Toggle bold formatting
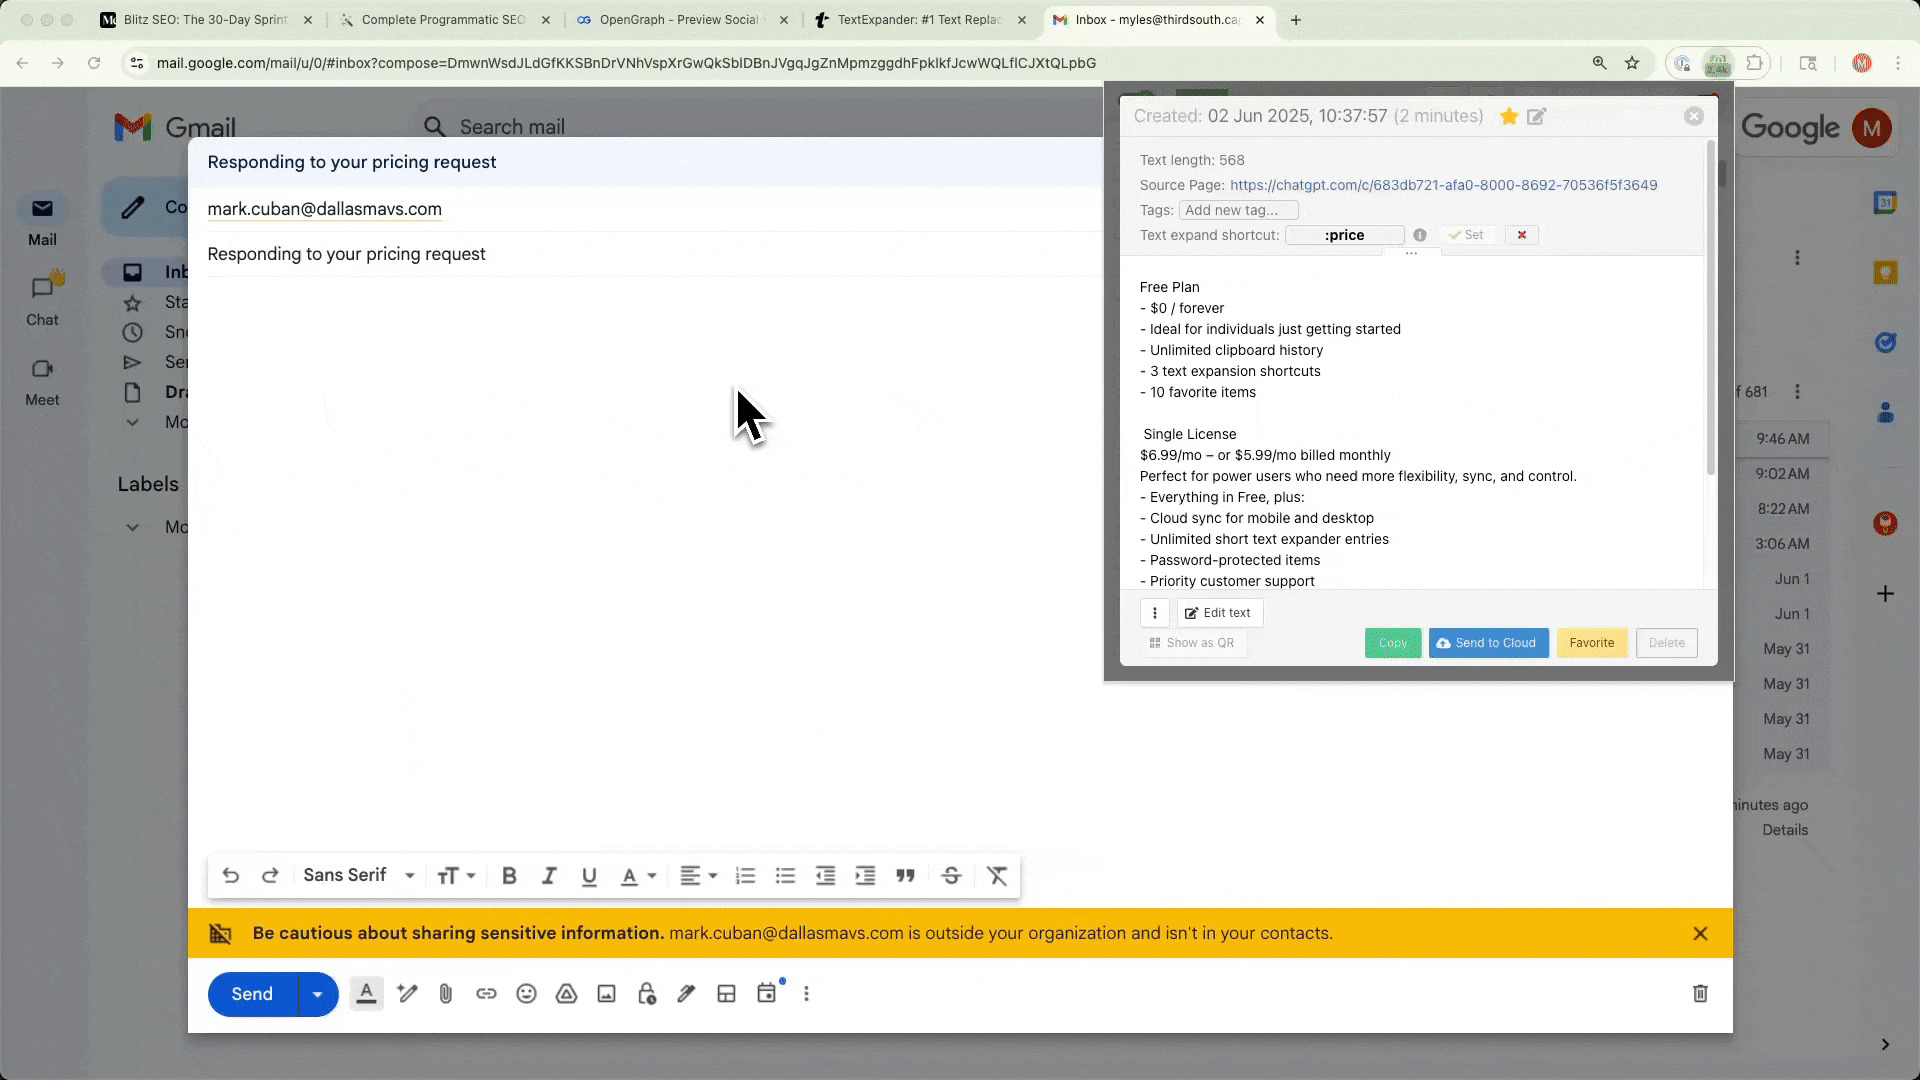The width and height of the screenshot is (1920, 1080). pos(509,875)
